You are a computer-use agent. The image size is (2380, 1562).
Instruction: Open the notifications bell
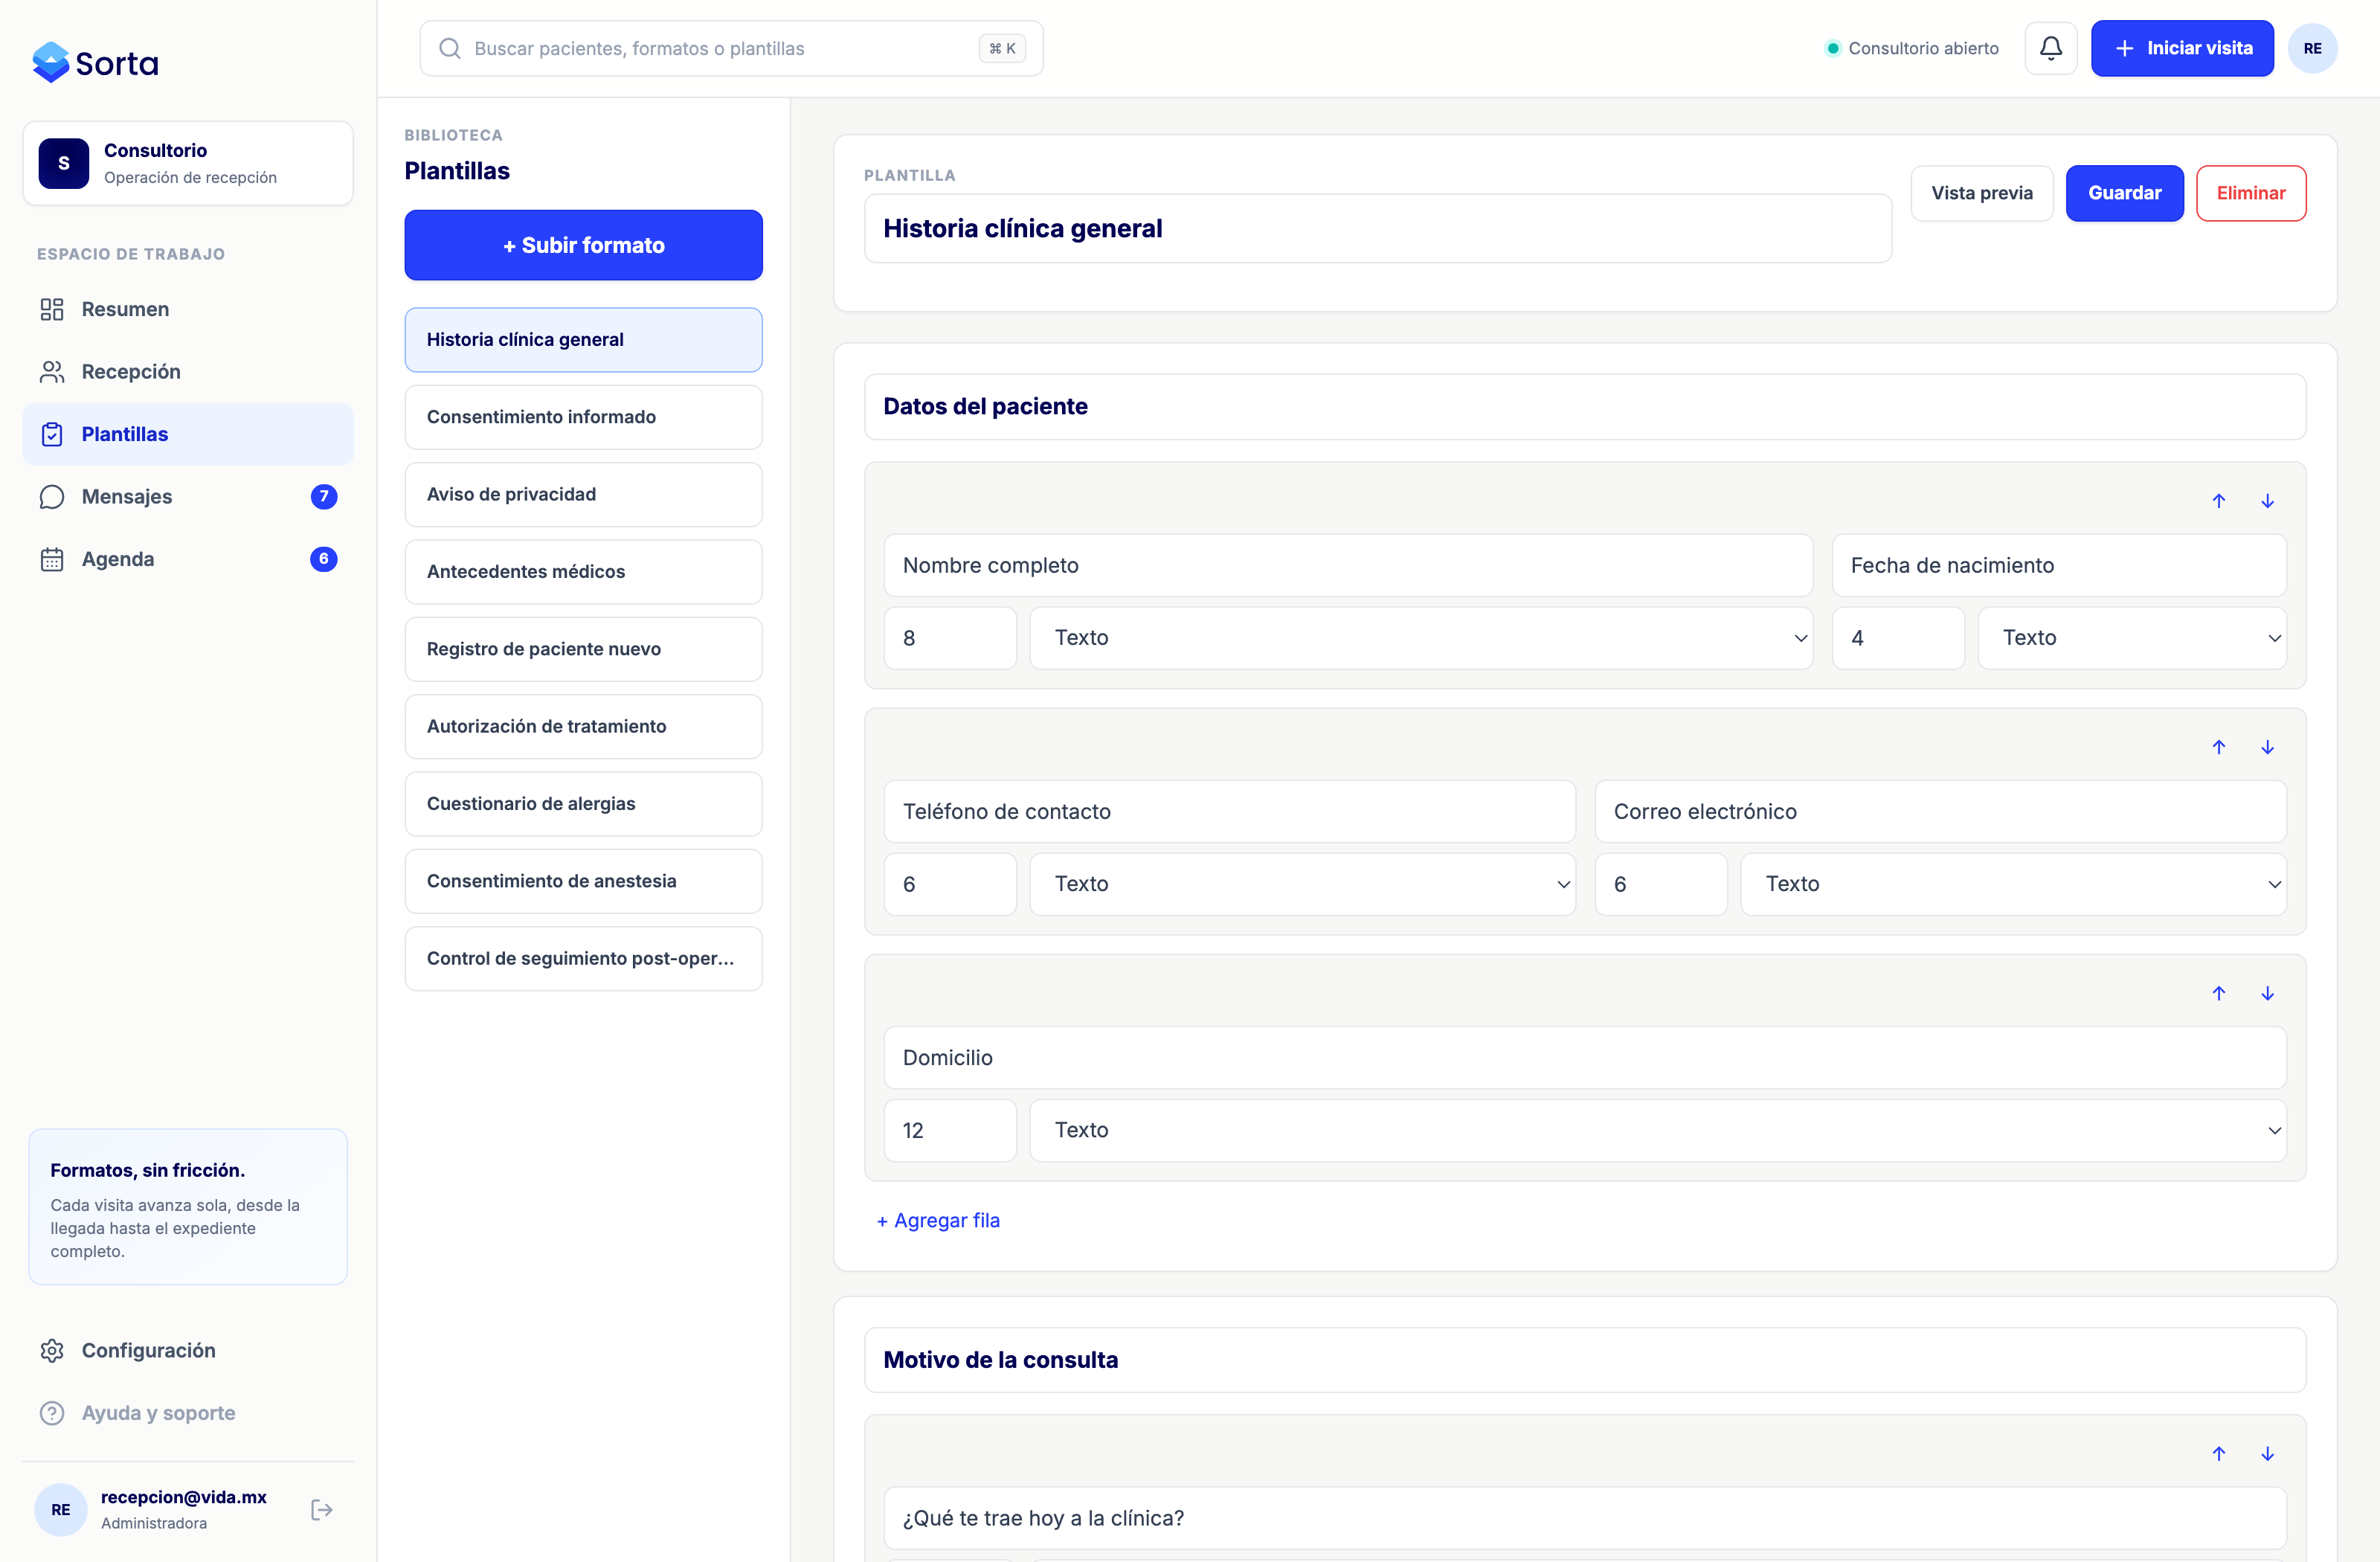[x=2050, y=48]
